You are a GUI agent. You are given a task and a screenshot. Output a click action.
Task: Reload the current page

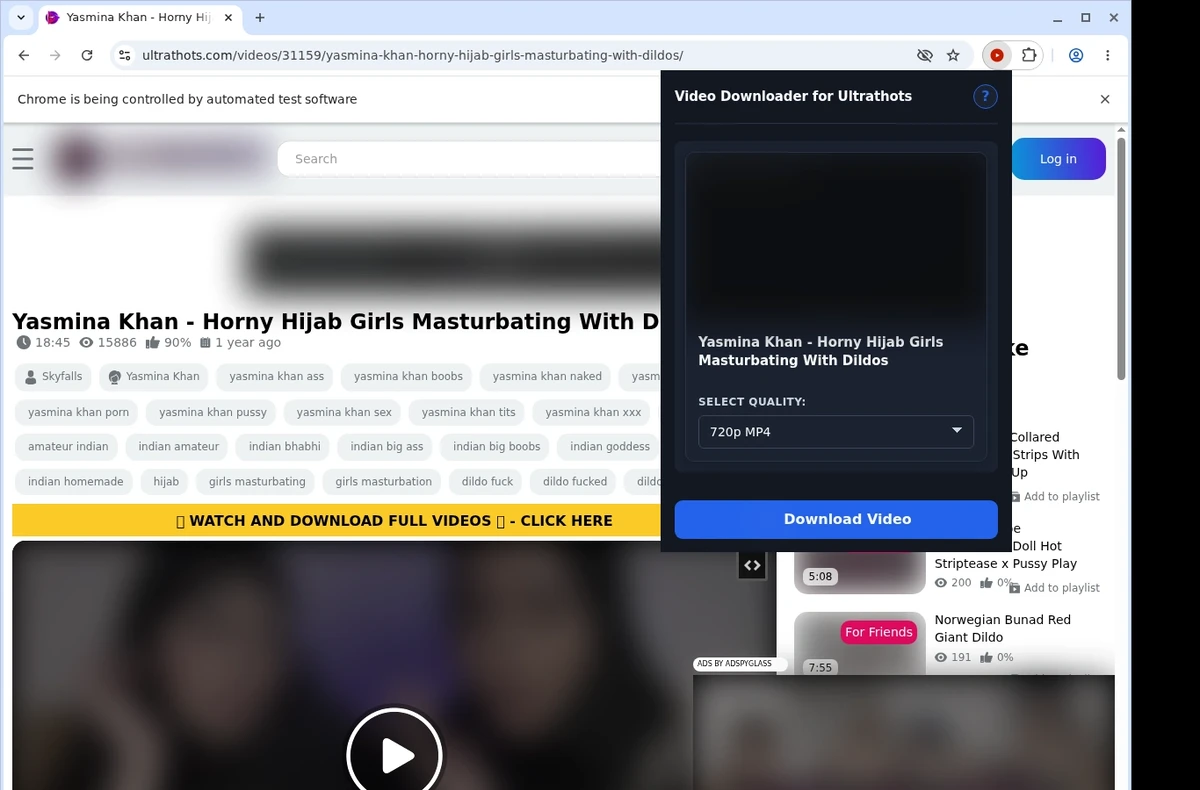(87, 56)
